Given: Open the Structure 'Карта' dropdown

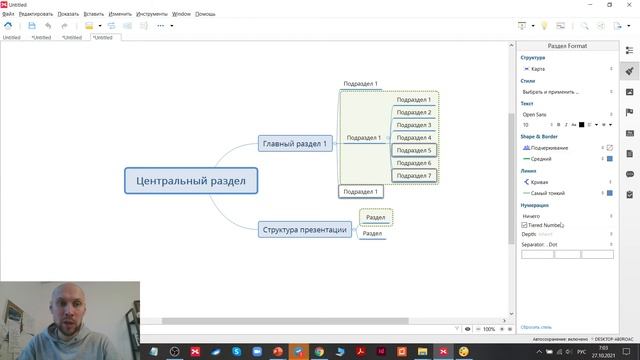Looking at the screenshot, I should pyautogui.click(x=567, y=69).
